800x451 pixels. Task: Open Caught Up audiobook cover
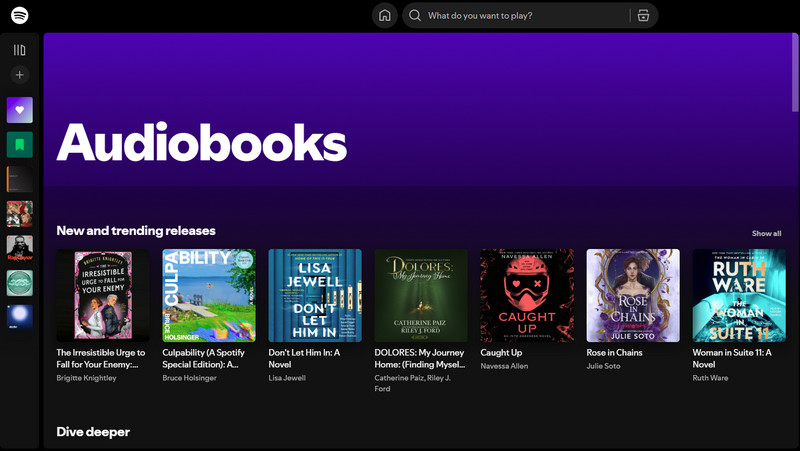point(527,295)
